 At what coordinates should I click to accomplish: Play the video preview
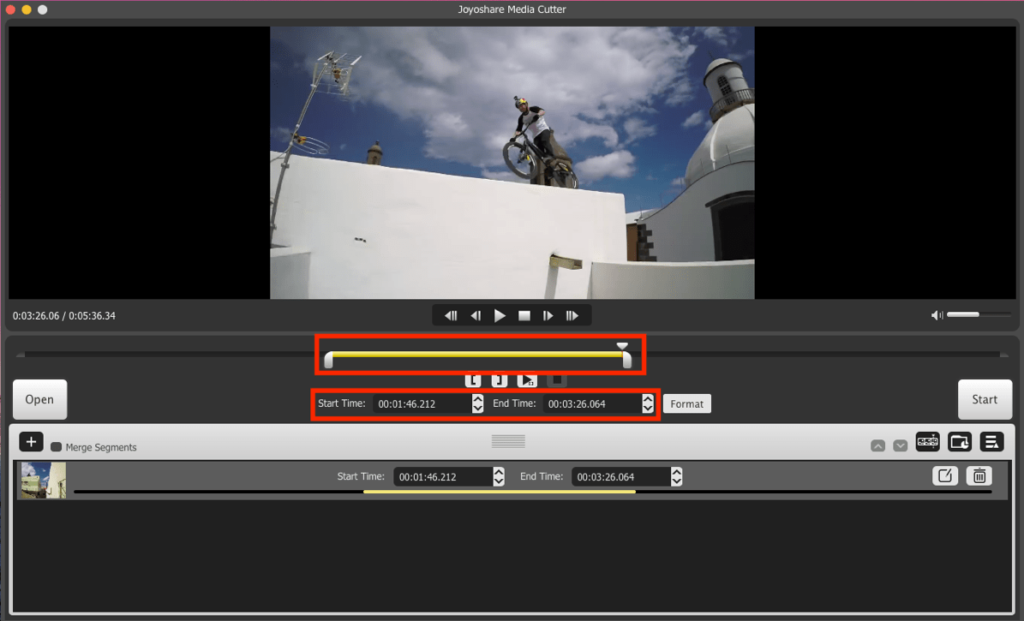(500, 316)
